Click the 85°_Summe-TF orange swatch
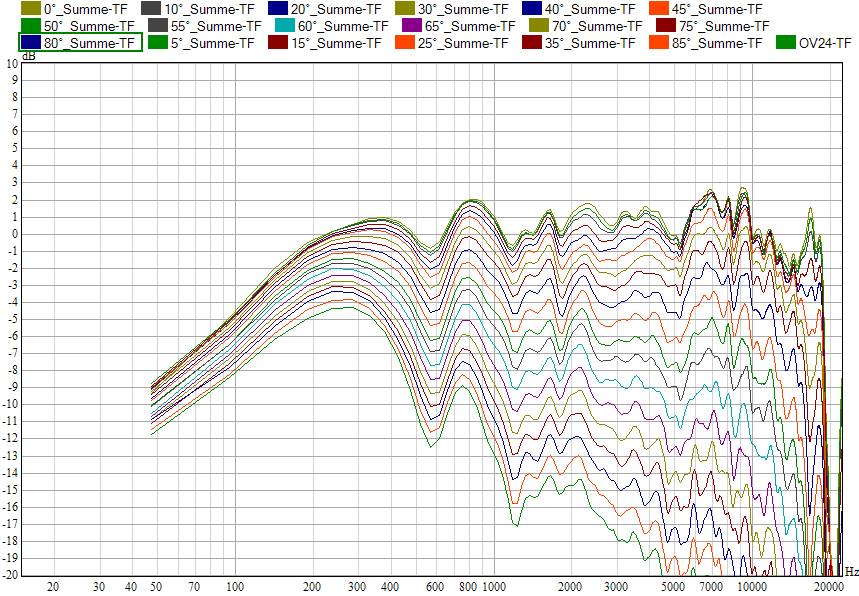This screenshot has width=859, height=596. point(659,43)
